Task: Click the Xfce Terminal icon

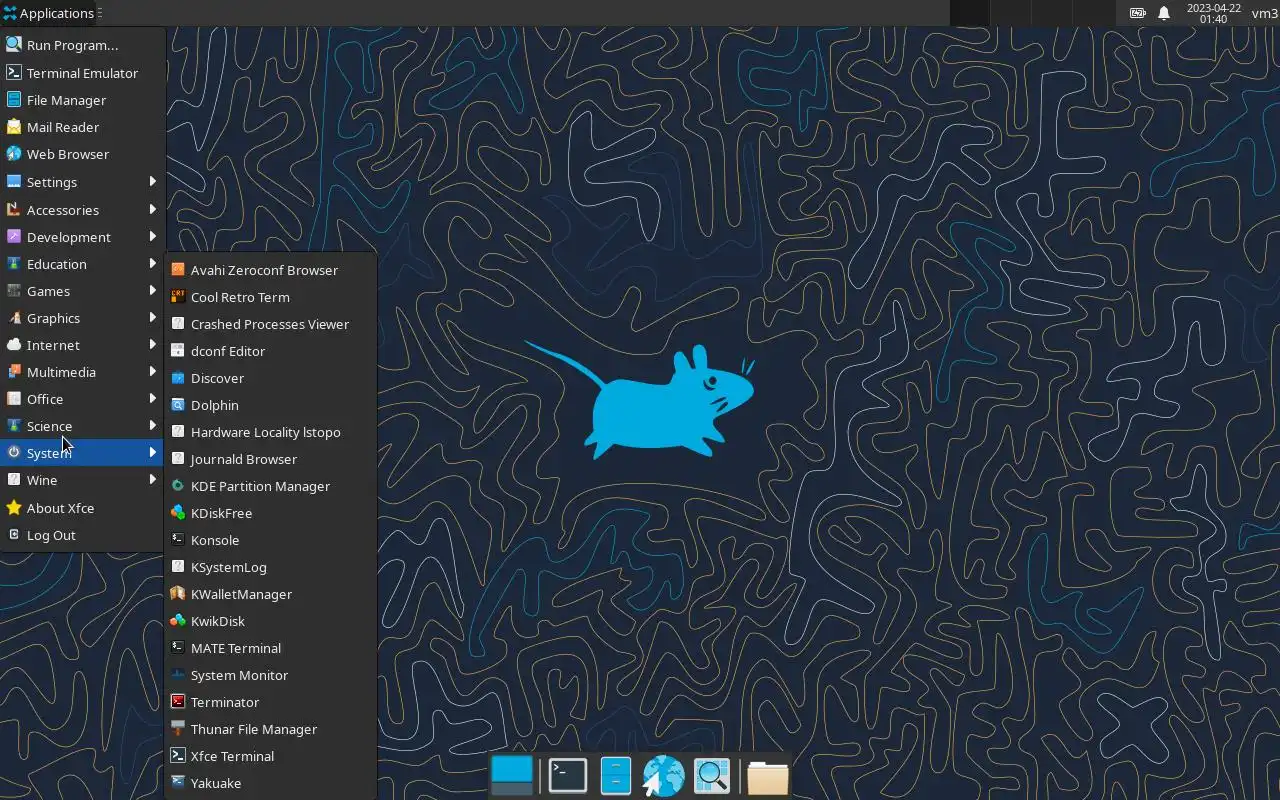Action: 178,756
